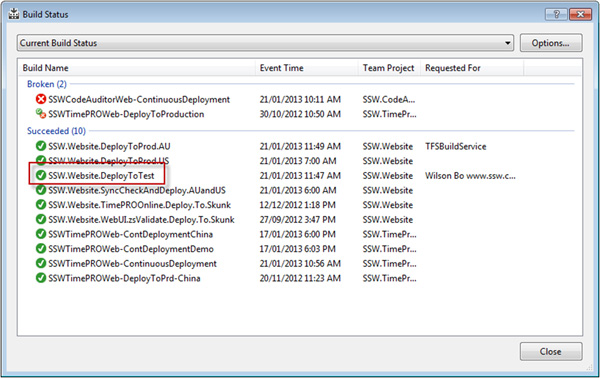Open the Current Build Status dropdown
This screenshot has height=378, width=600.
tap(265, 43)
